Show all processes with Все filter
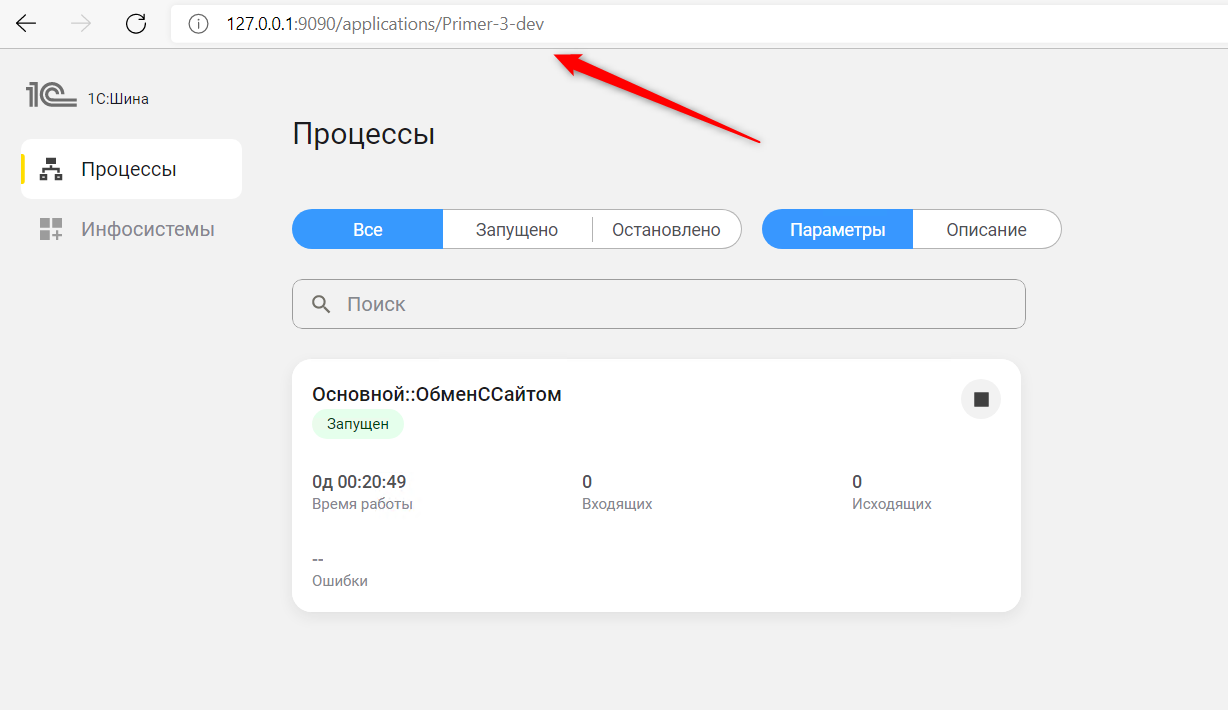 [367, 229]
